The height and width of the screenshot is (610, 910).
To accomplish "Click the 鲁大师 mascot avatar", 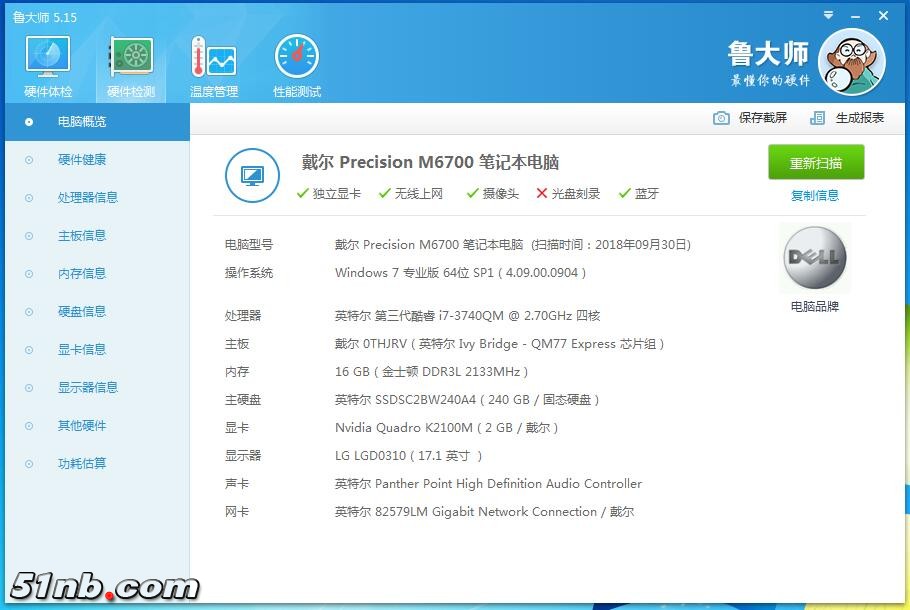I will (x=851, y=62).
